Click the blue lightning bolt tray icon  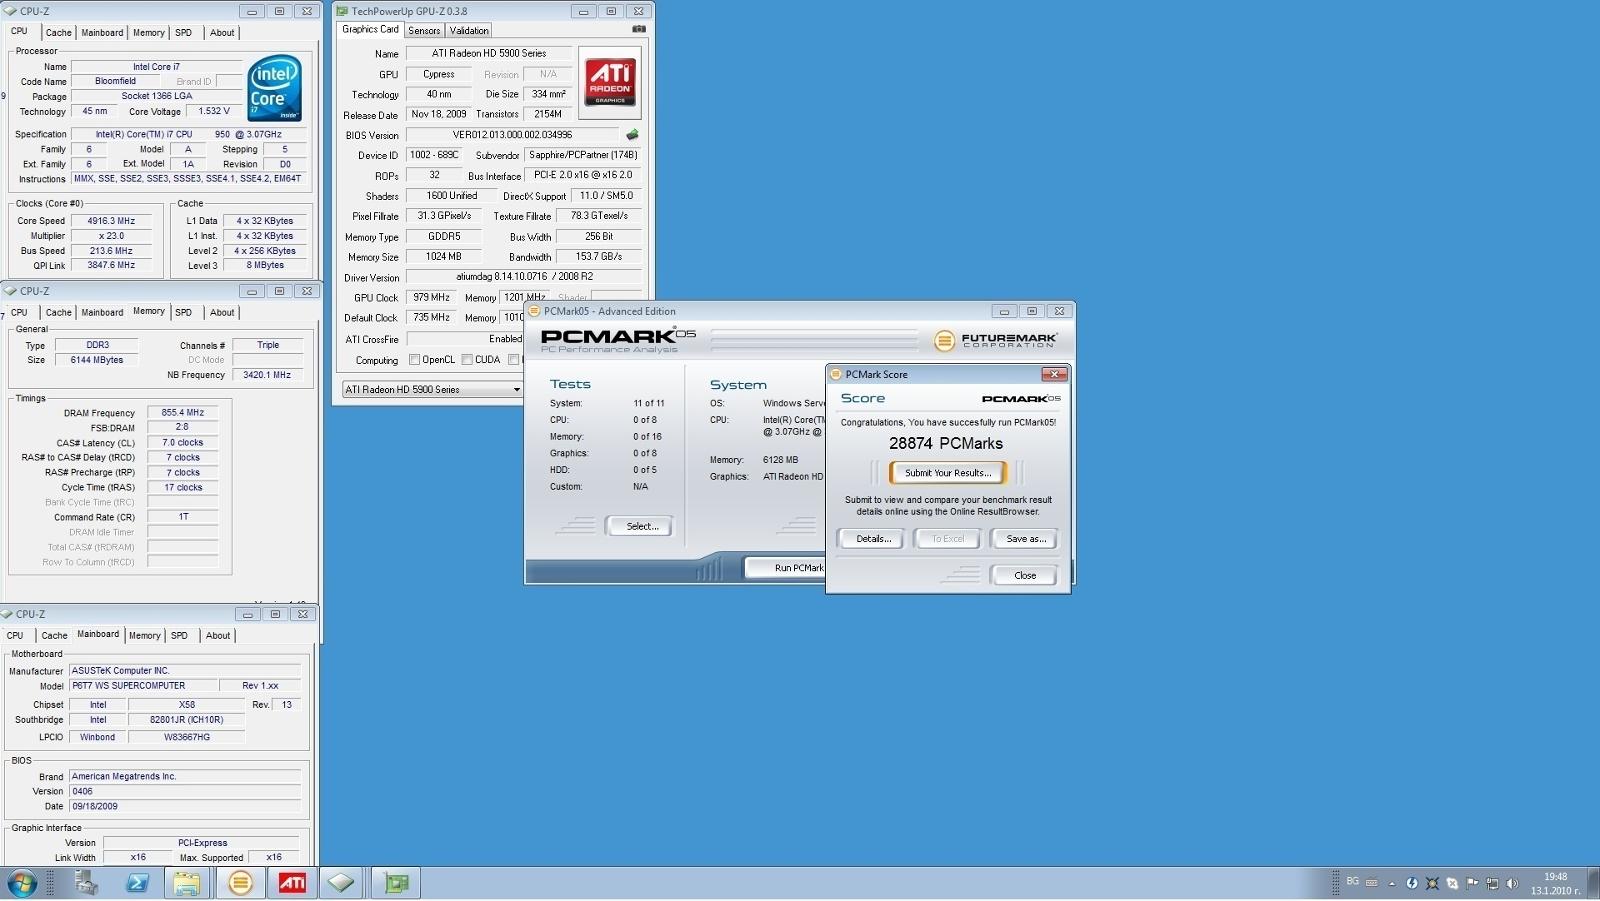1412,883
